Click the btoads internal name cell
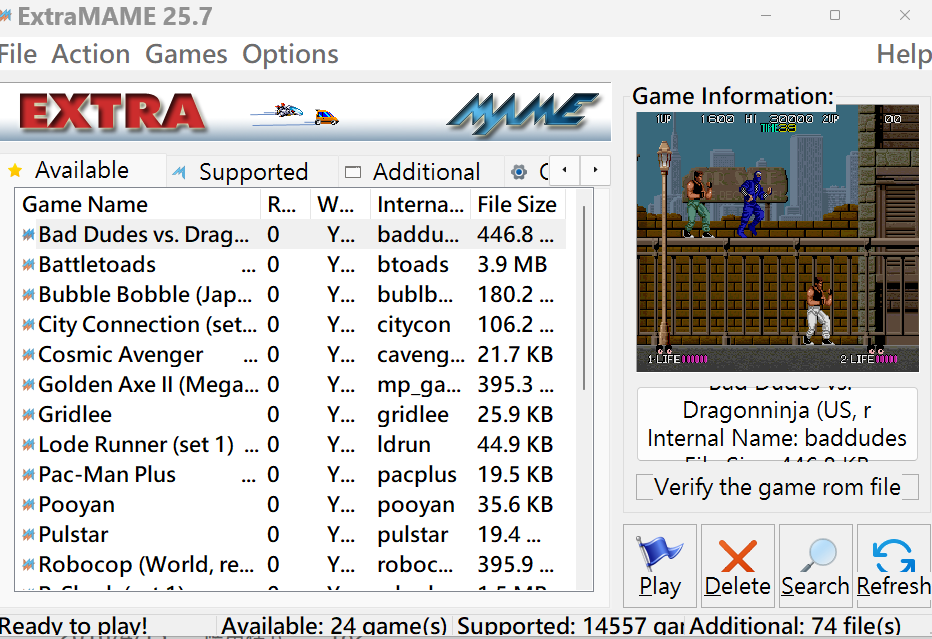 click(x=413, y=265)
